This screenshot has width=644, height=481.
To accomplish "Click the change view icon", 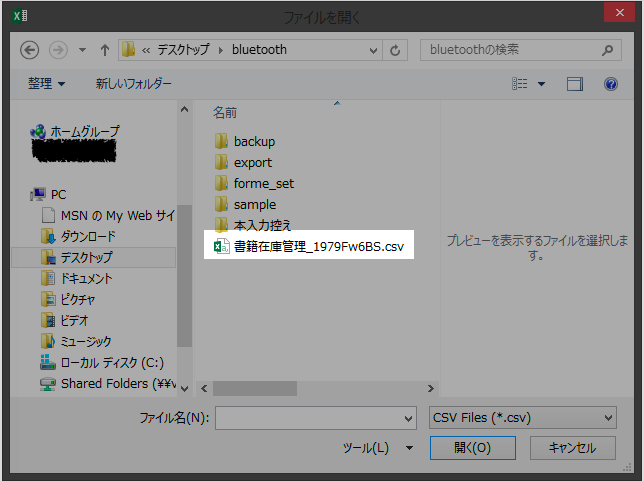I will click(x=519, y=84).
